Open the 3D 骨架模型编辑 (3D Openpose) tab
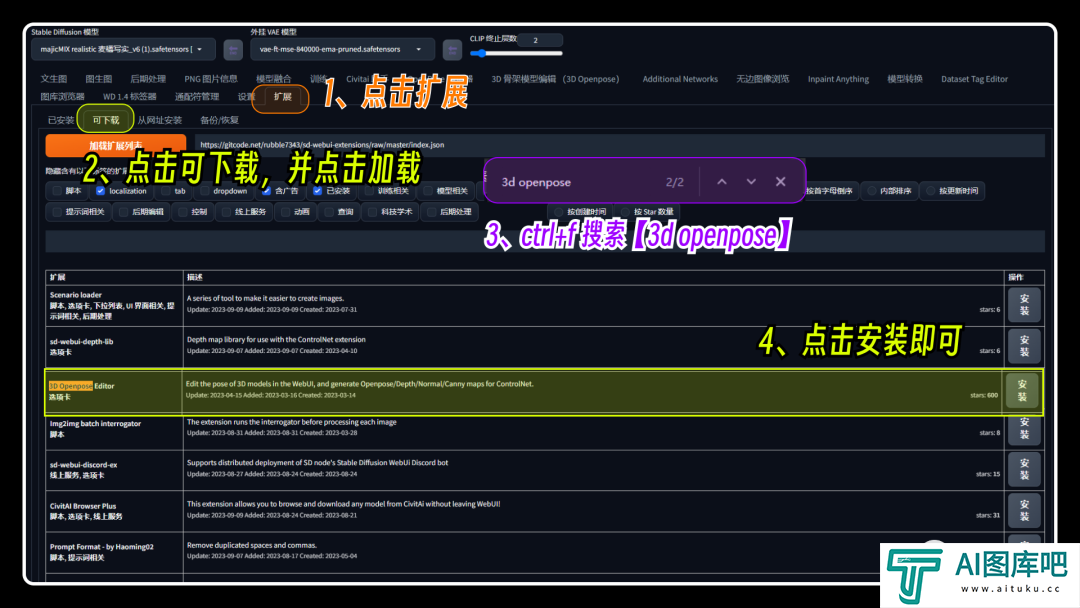Screen dimensions: 1080x608 tap(555, 79)
